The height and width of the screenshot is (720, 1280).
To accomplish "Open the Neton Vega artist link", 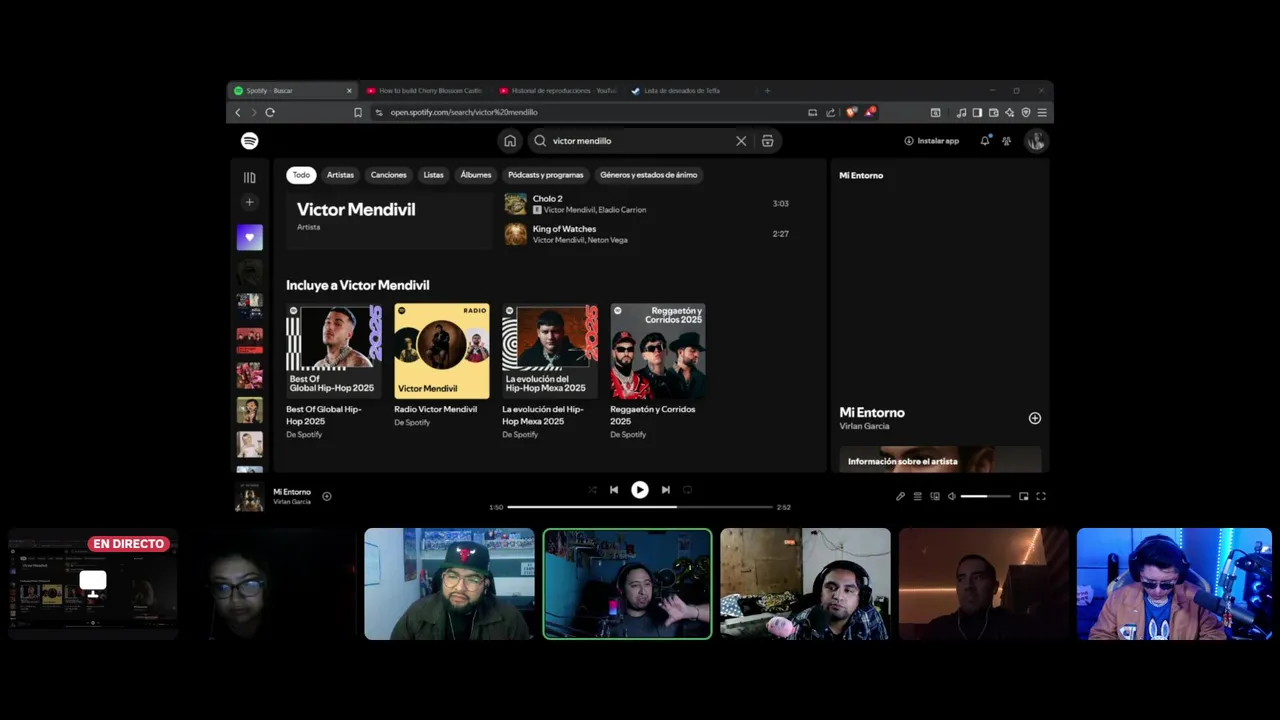I will coord(606,240).
